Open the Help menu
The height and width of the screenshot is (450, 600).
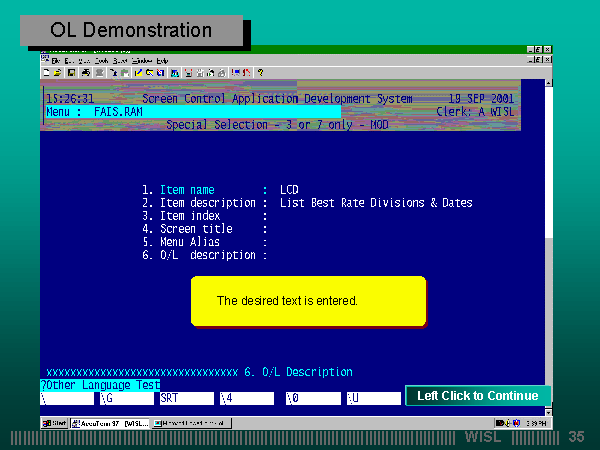pos(162,61)
